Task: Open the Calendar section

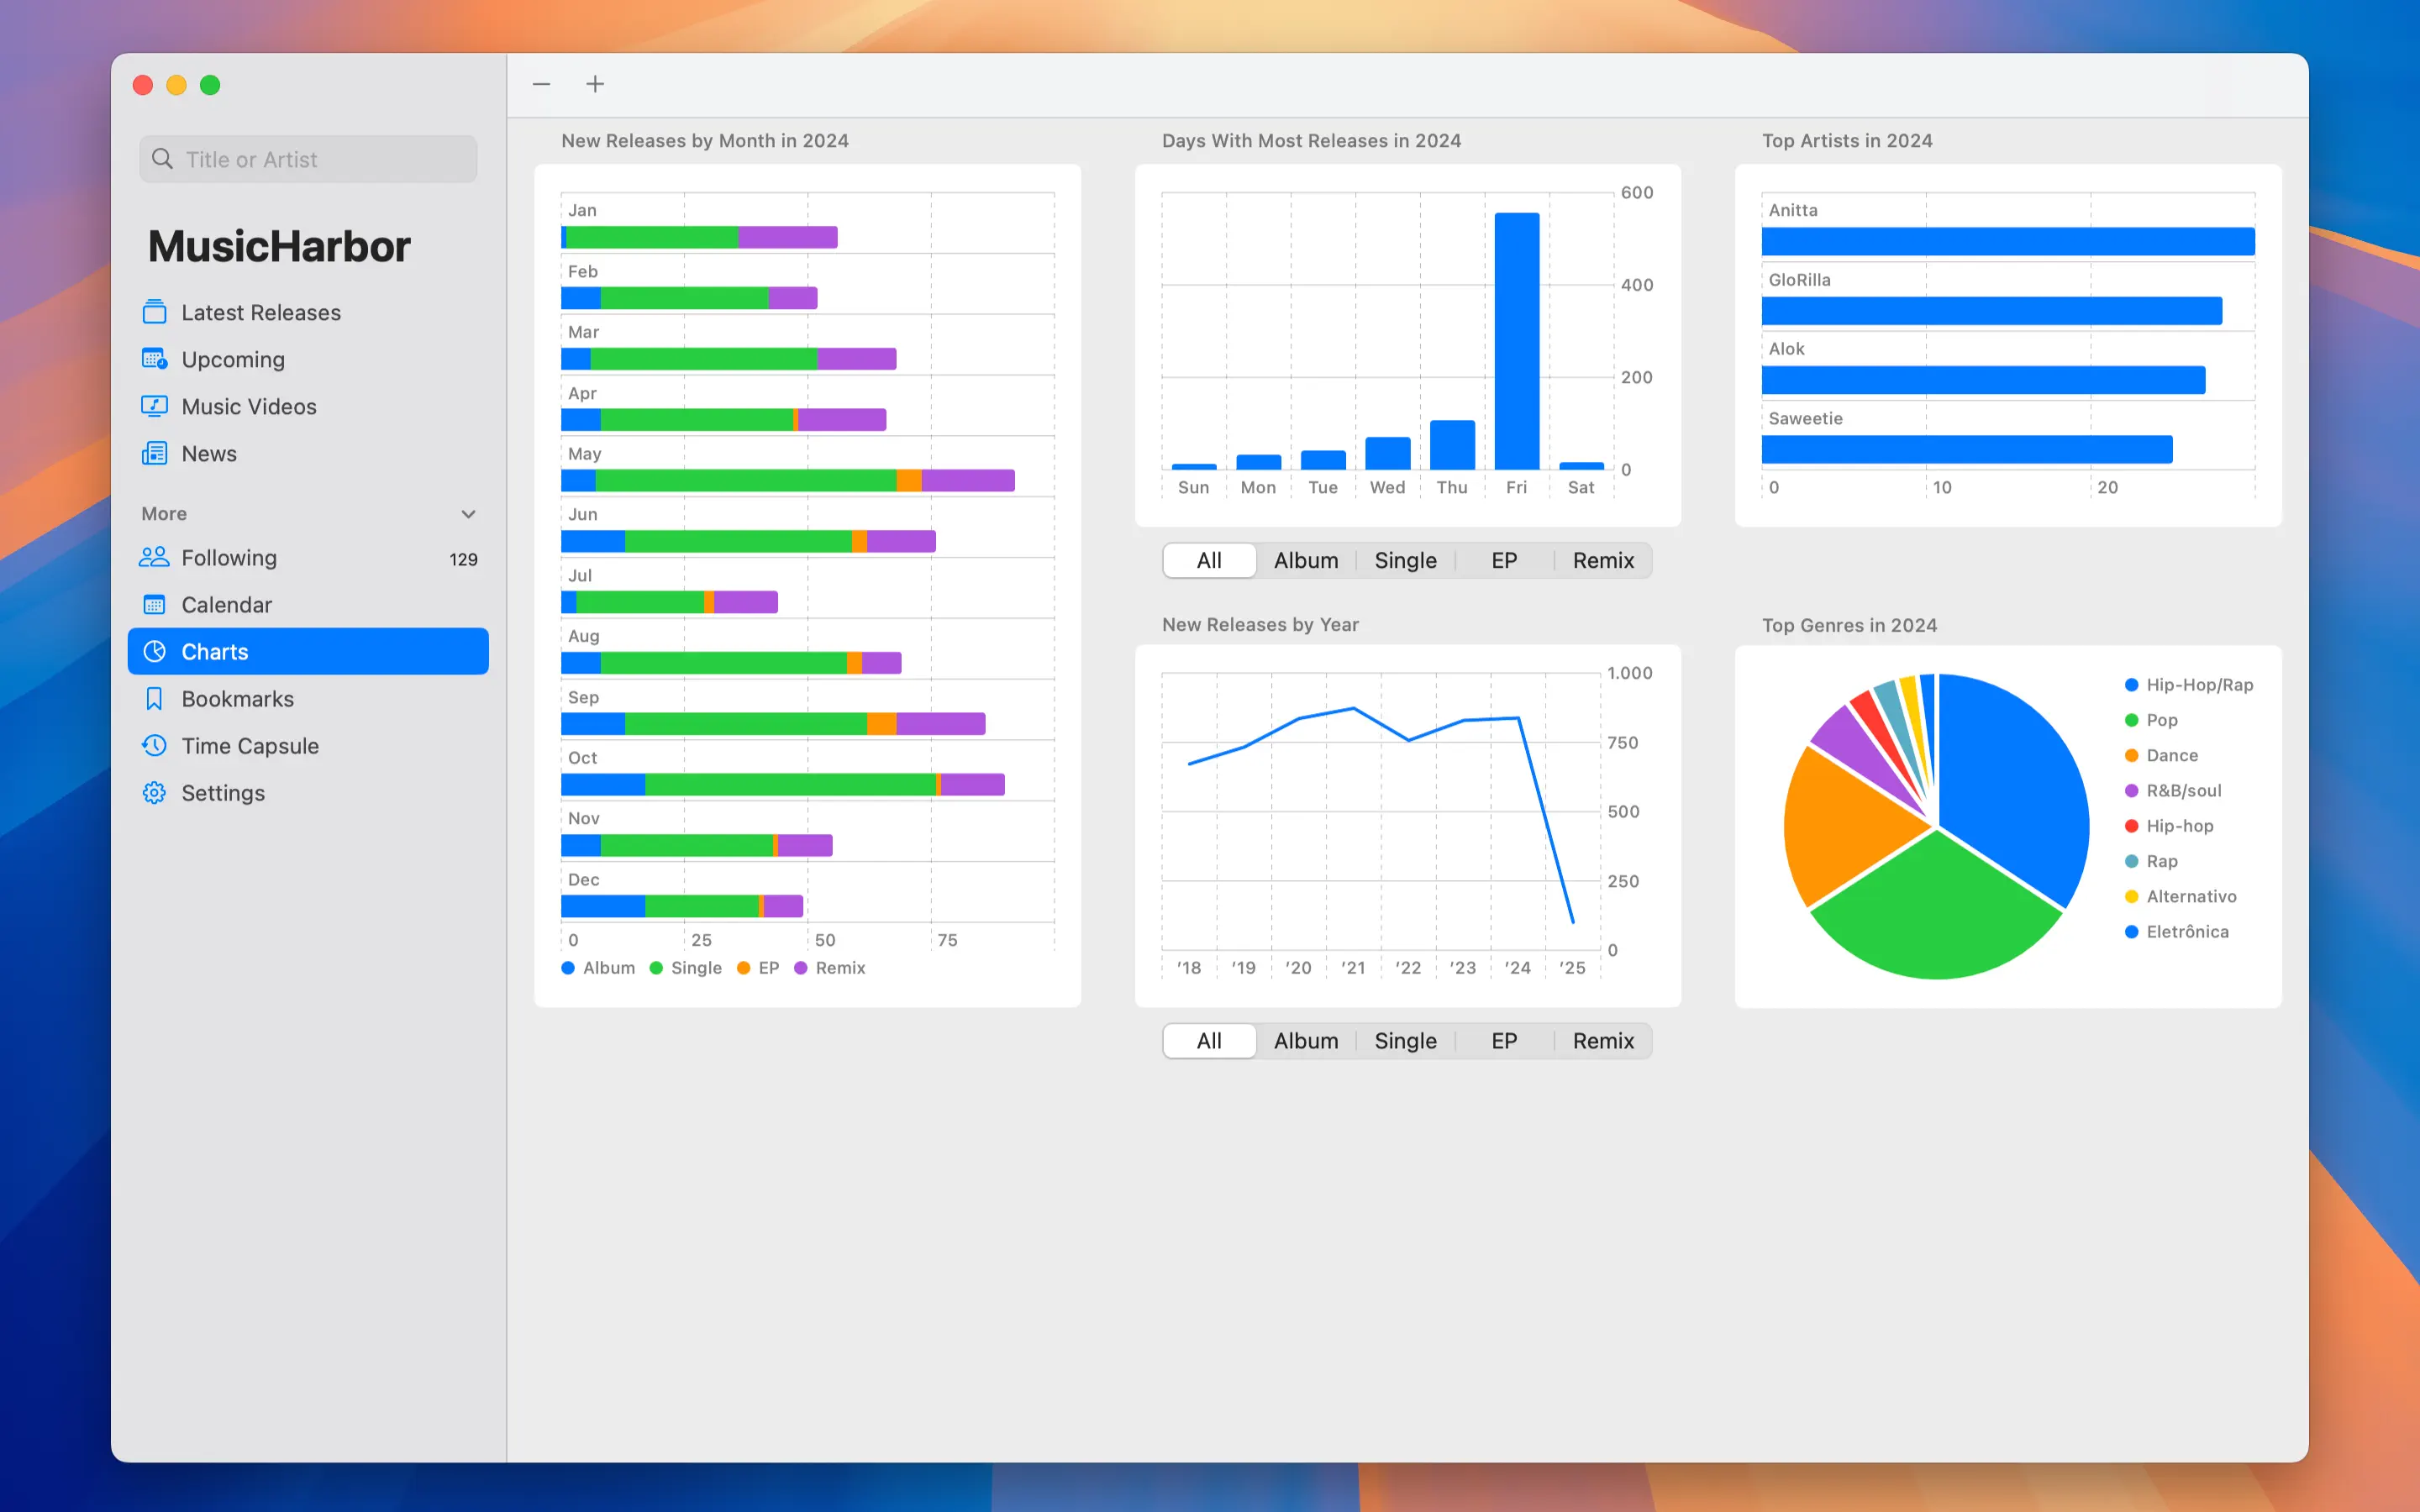Action: tap(226, 605)
